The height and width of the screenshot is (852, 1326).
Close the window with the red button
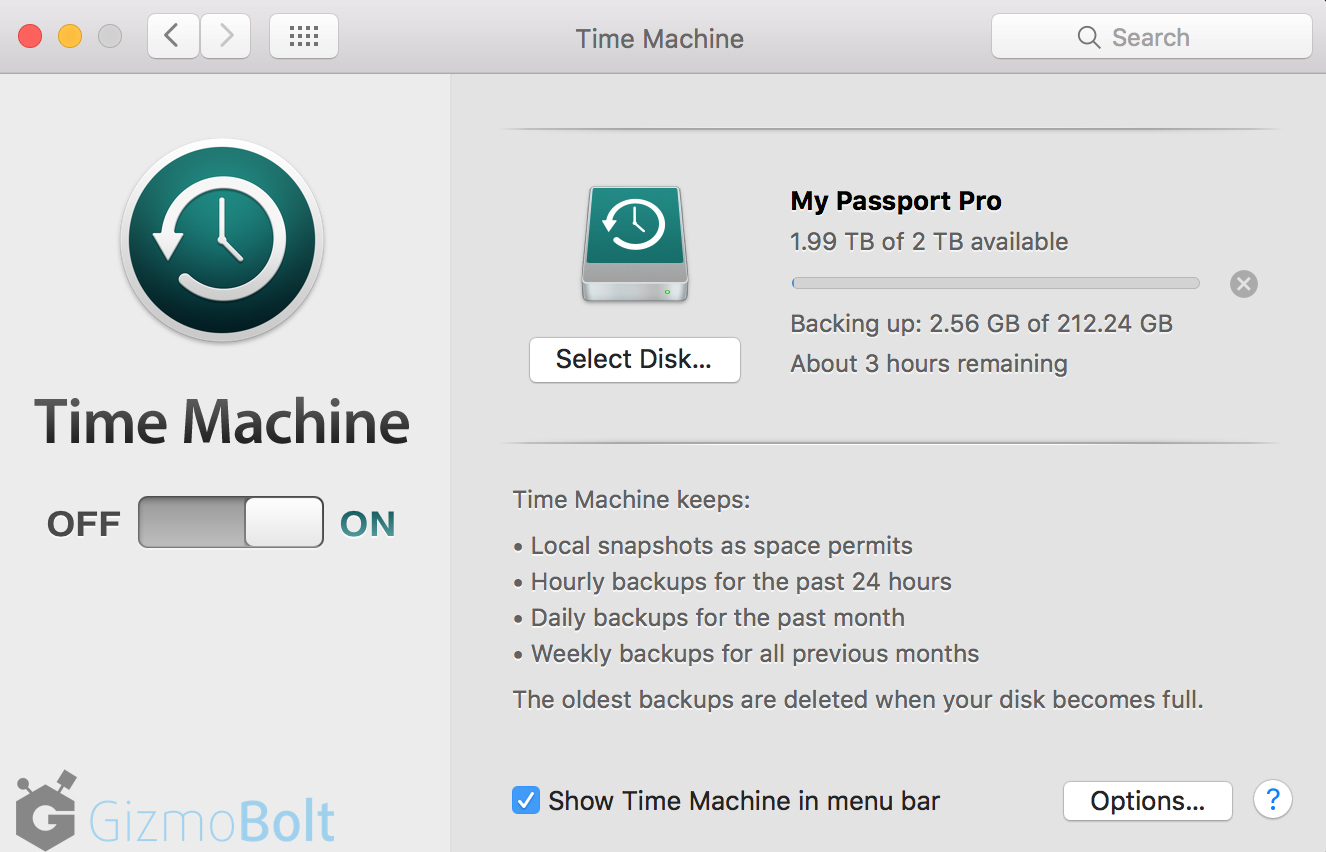pyautogui.click(x=30, y=37)
